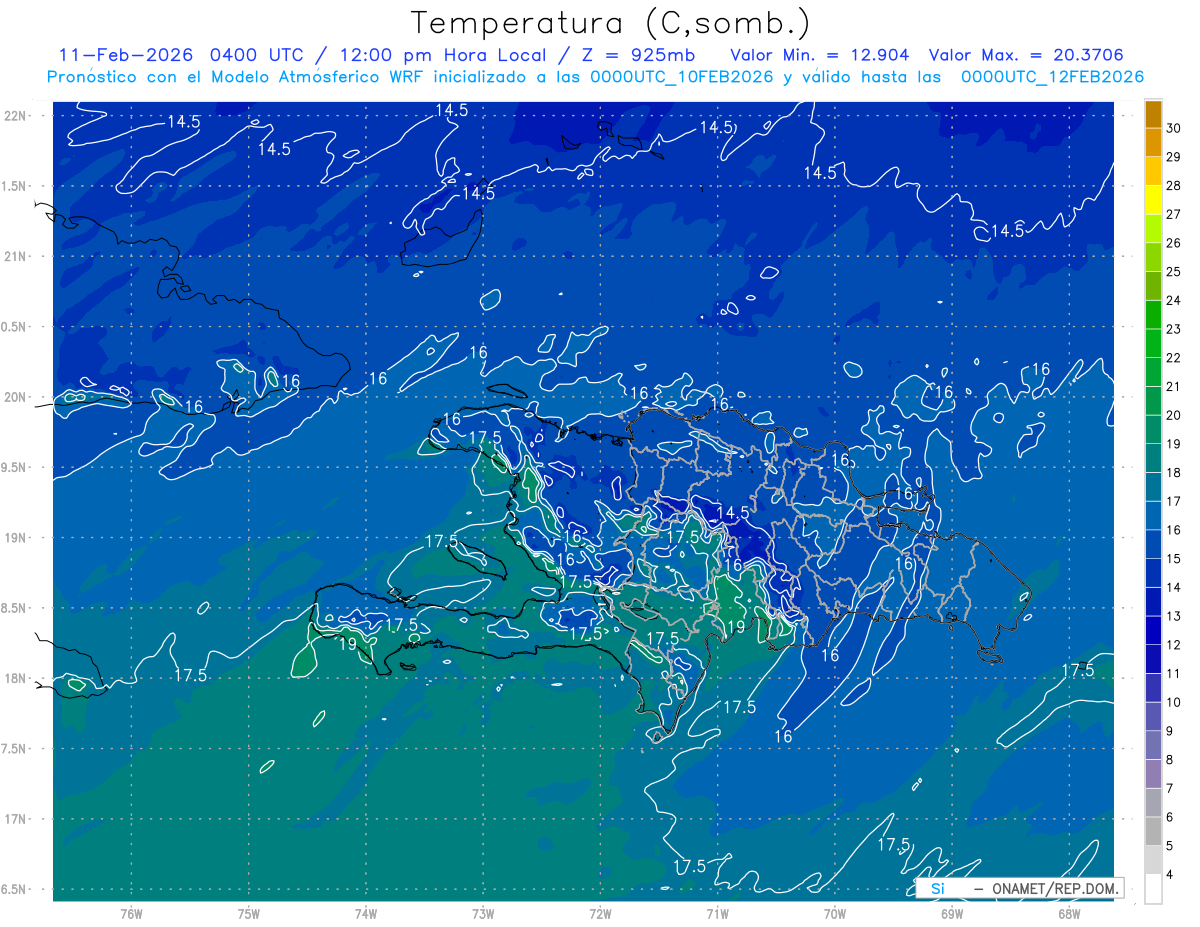Click the "0.5N" latitude axis label

coord(15,327)
